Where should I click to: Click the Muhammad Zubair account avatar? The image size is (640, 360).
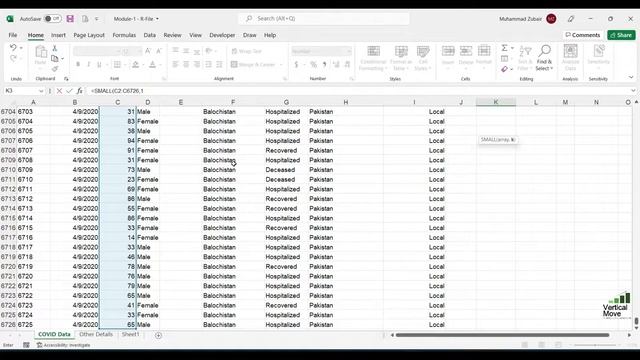pos(551,19)
